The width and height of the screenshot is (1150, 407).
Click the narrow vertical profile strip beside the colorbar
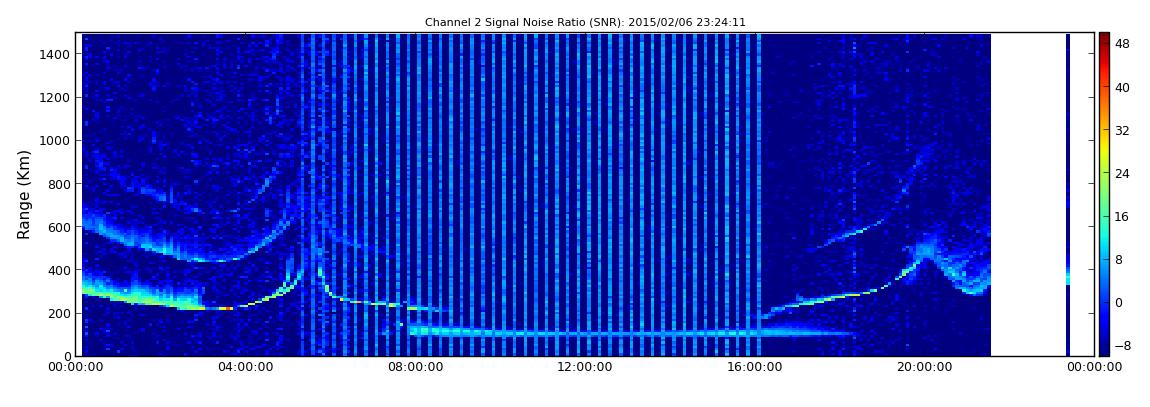1068,194
